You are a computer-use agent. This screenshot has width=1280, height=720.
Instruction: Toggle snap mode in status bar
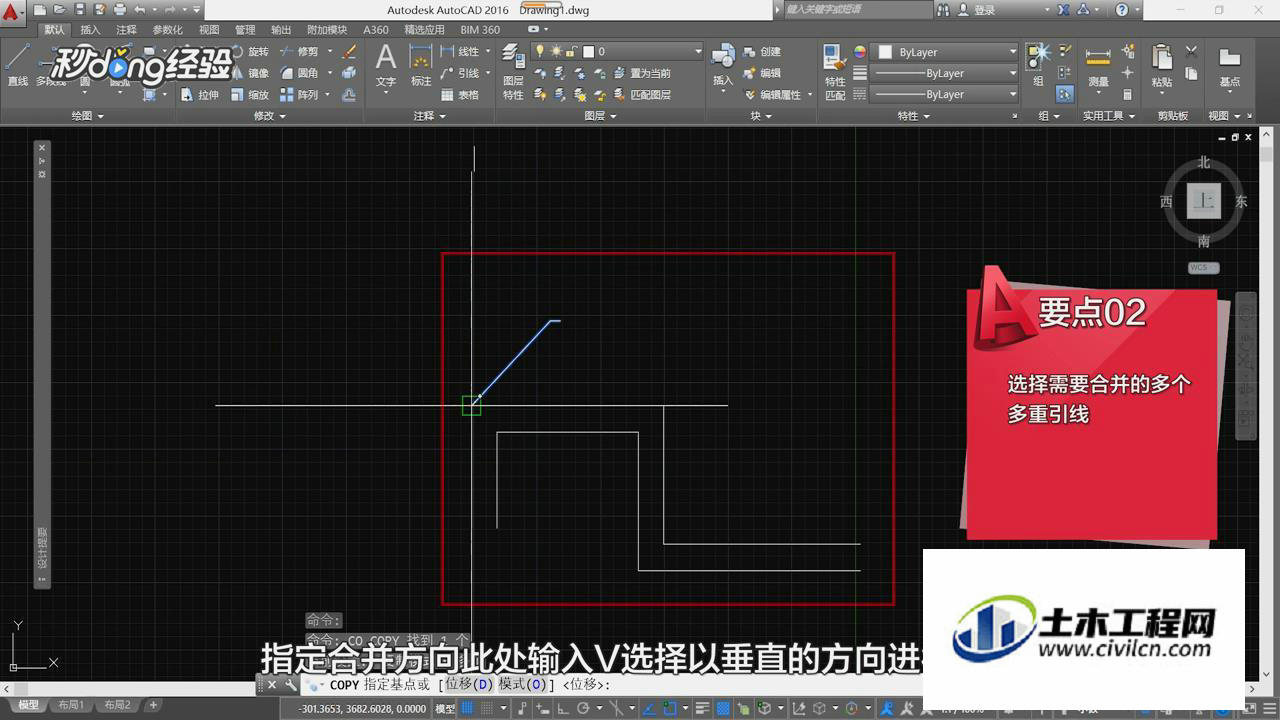pyautogui.click(x=487, y=708)
